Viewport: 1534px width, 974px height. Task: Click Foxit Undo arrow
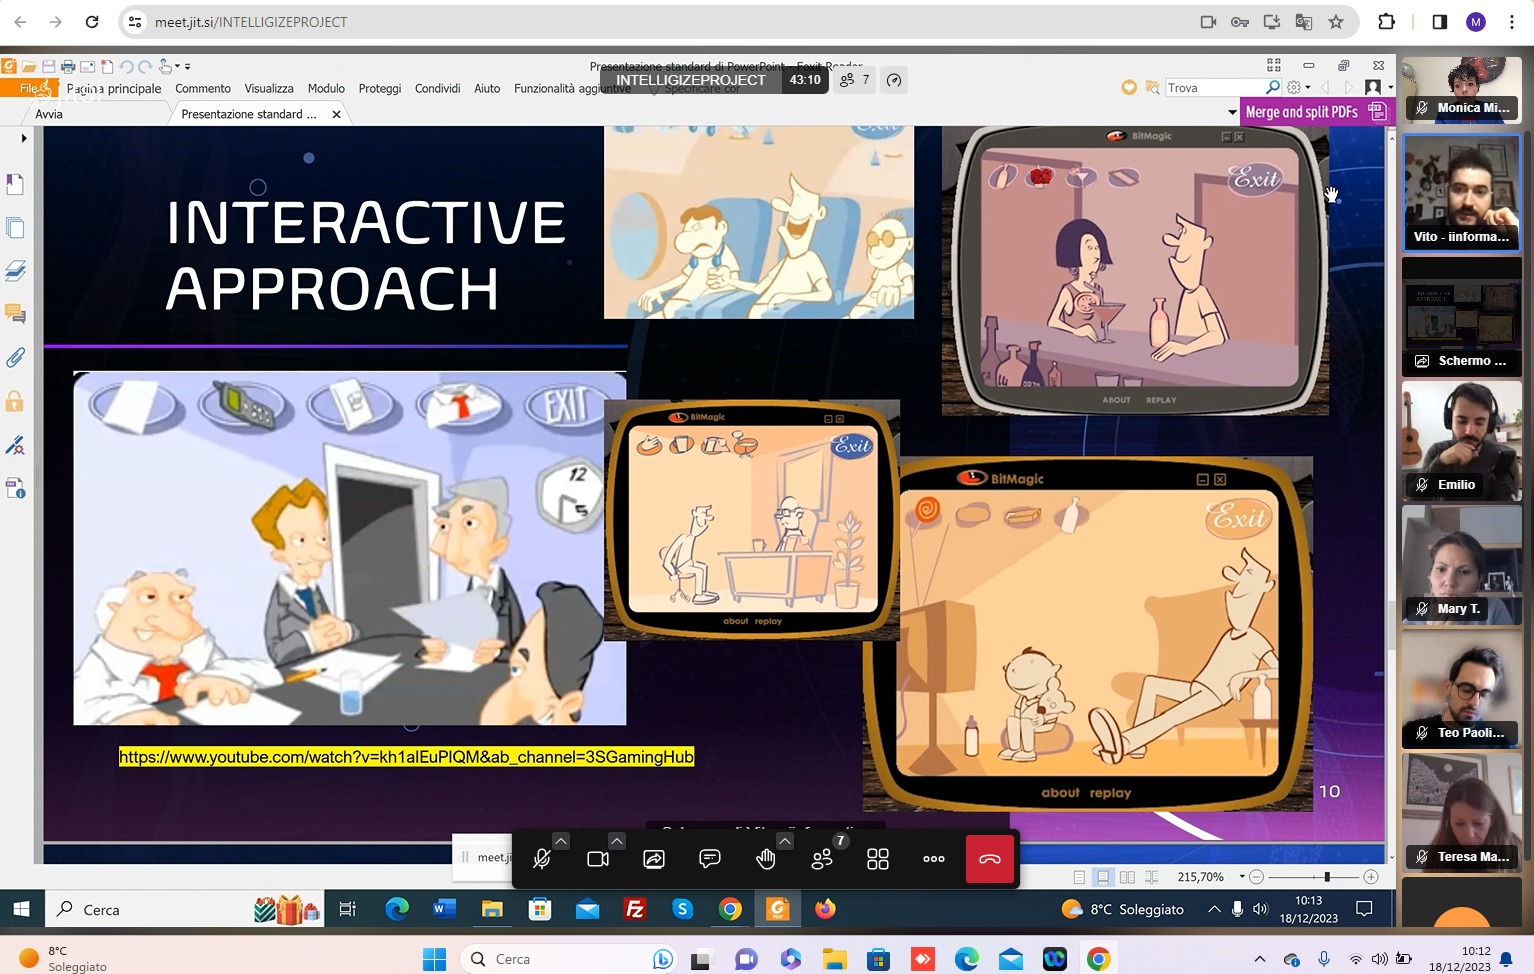pyautogui.click(x=126, y=67)
